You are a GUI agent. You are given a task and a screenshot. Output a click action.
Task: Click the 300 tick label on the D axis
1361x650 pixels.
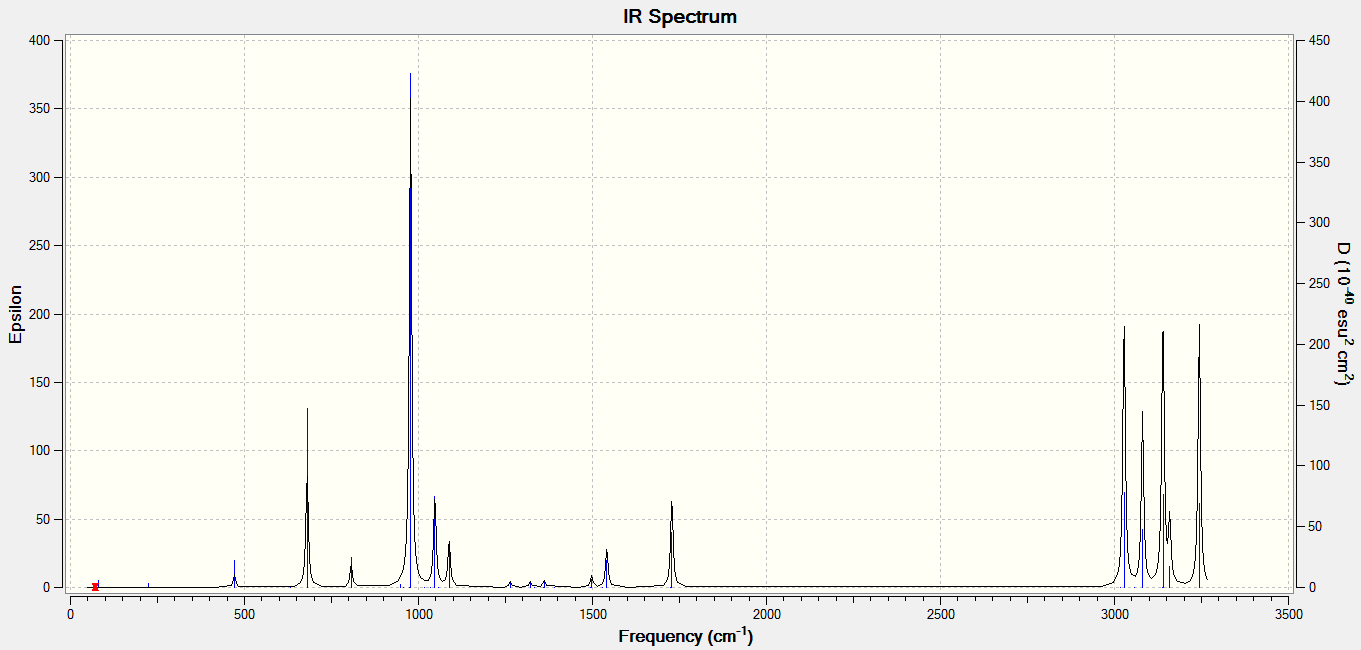coord(1318,222)
